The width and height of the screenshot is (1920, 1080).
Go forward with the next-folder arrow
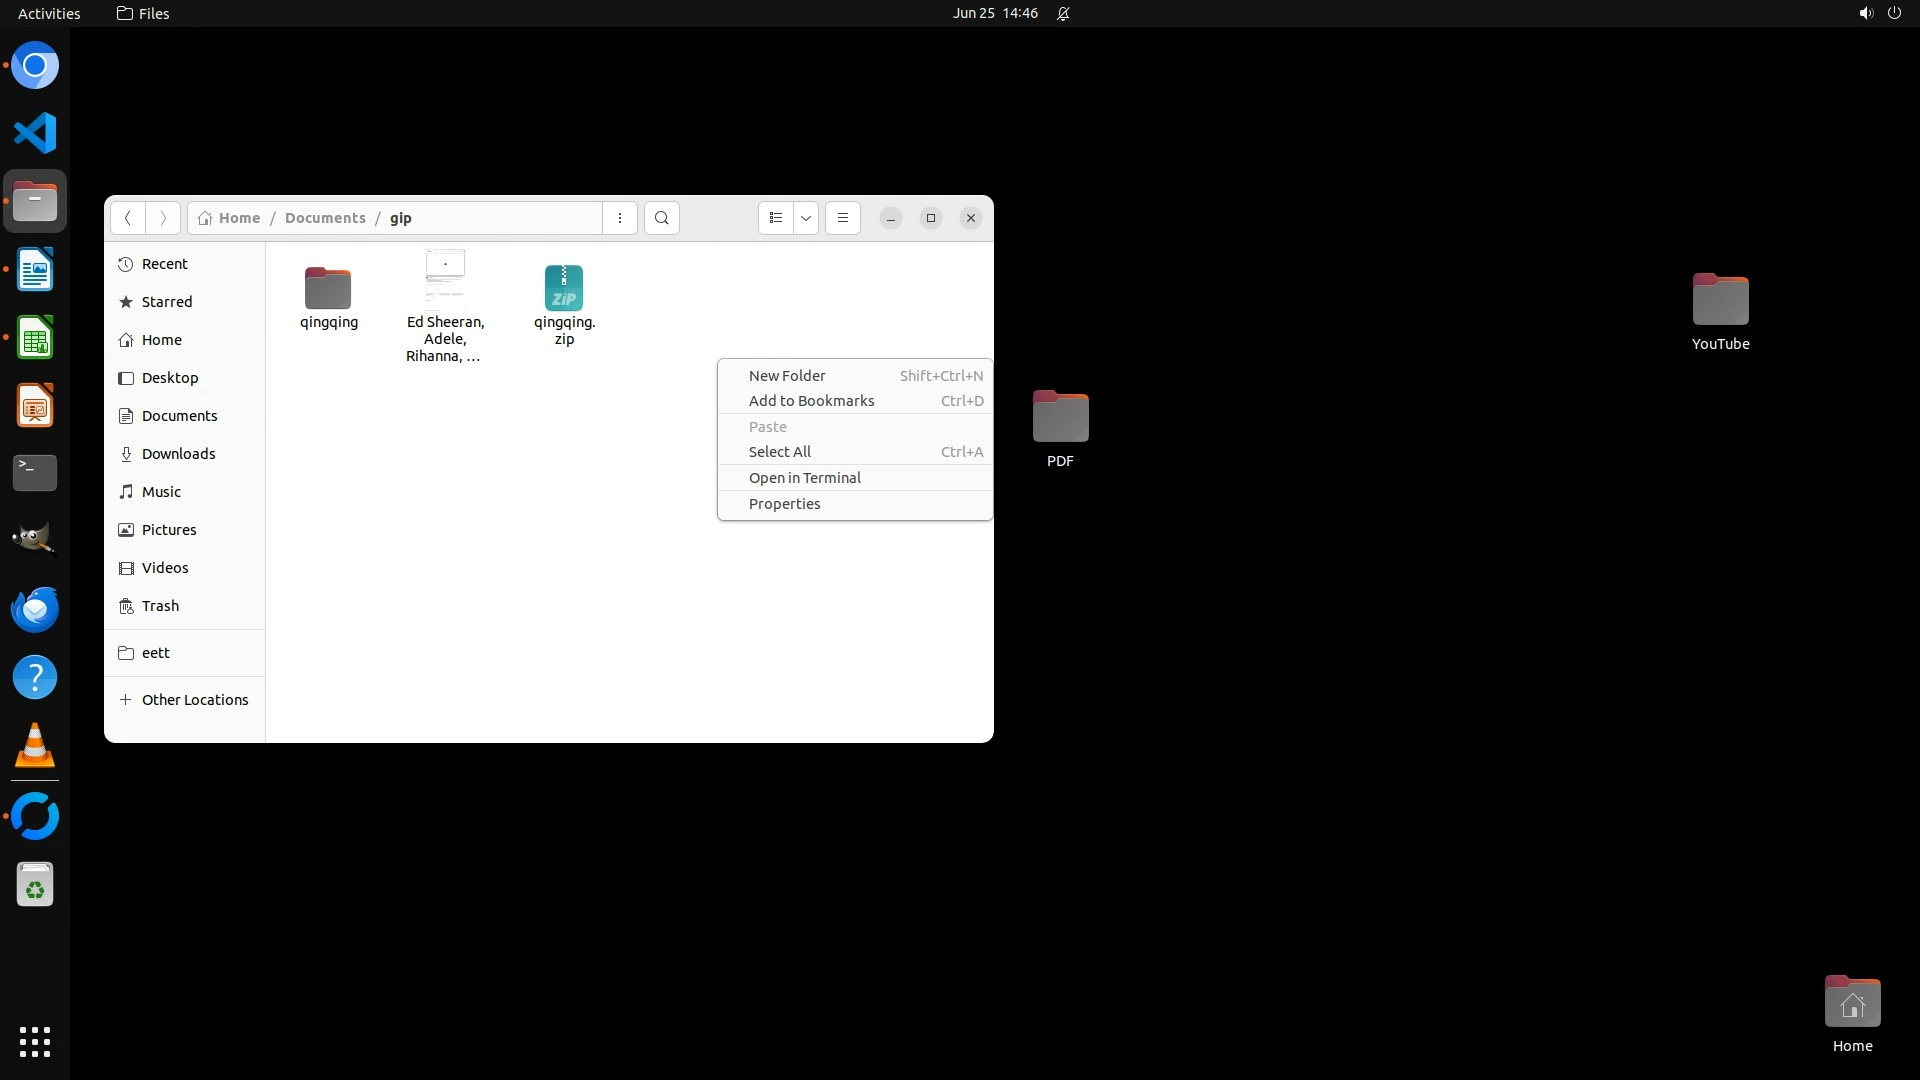163,218
